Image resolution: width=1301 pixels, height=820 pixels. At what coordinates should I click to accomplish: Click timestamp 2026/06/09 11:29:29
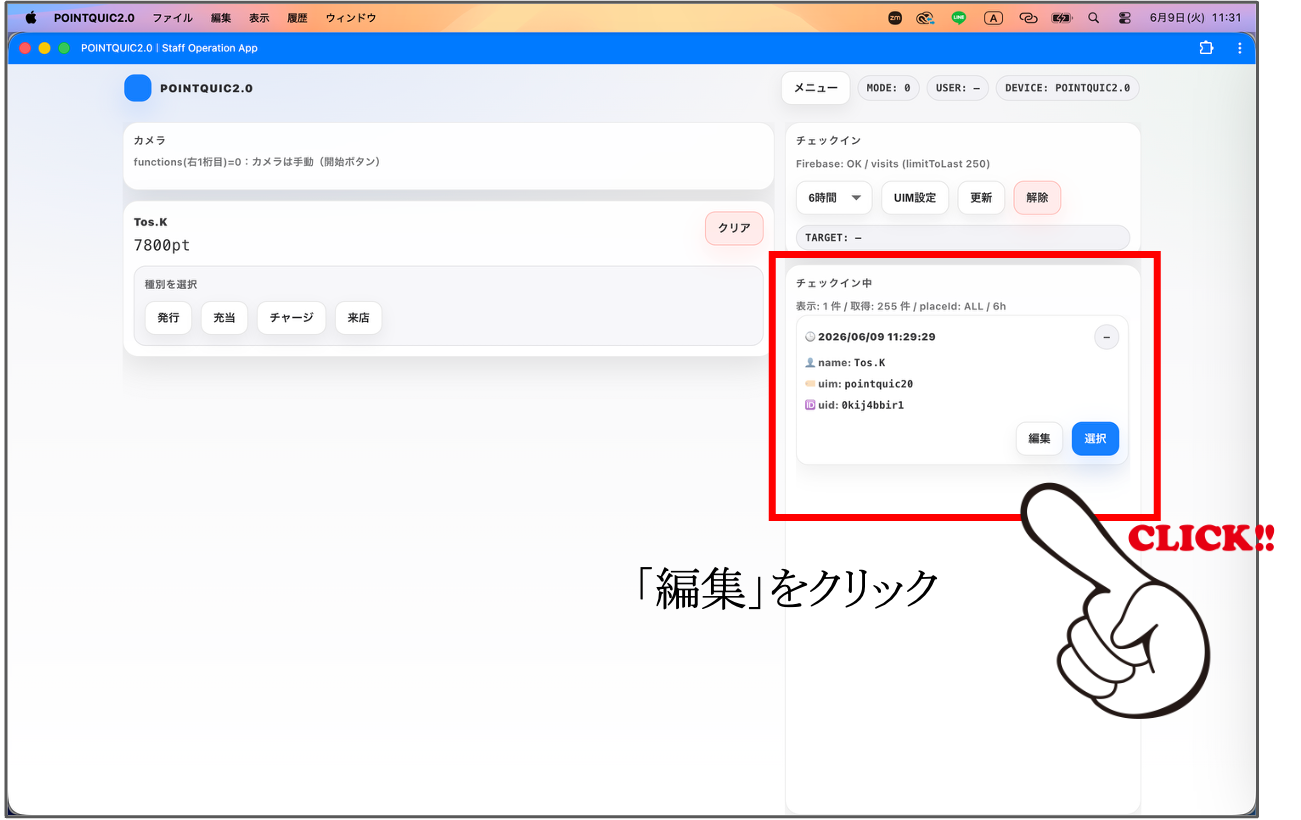click(x=877, y=337)
